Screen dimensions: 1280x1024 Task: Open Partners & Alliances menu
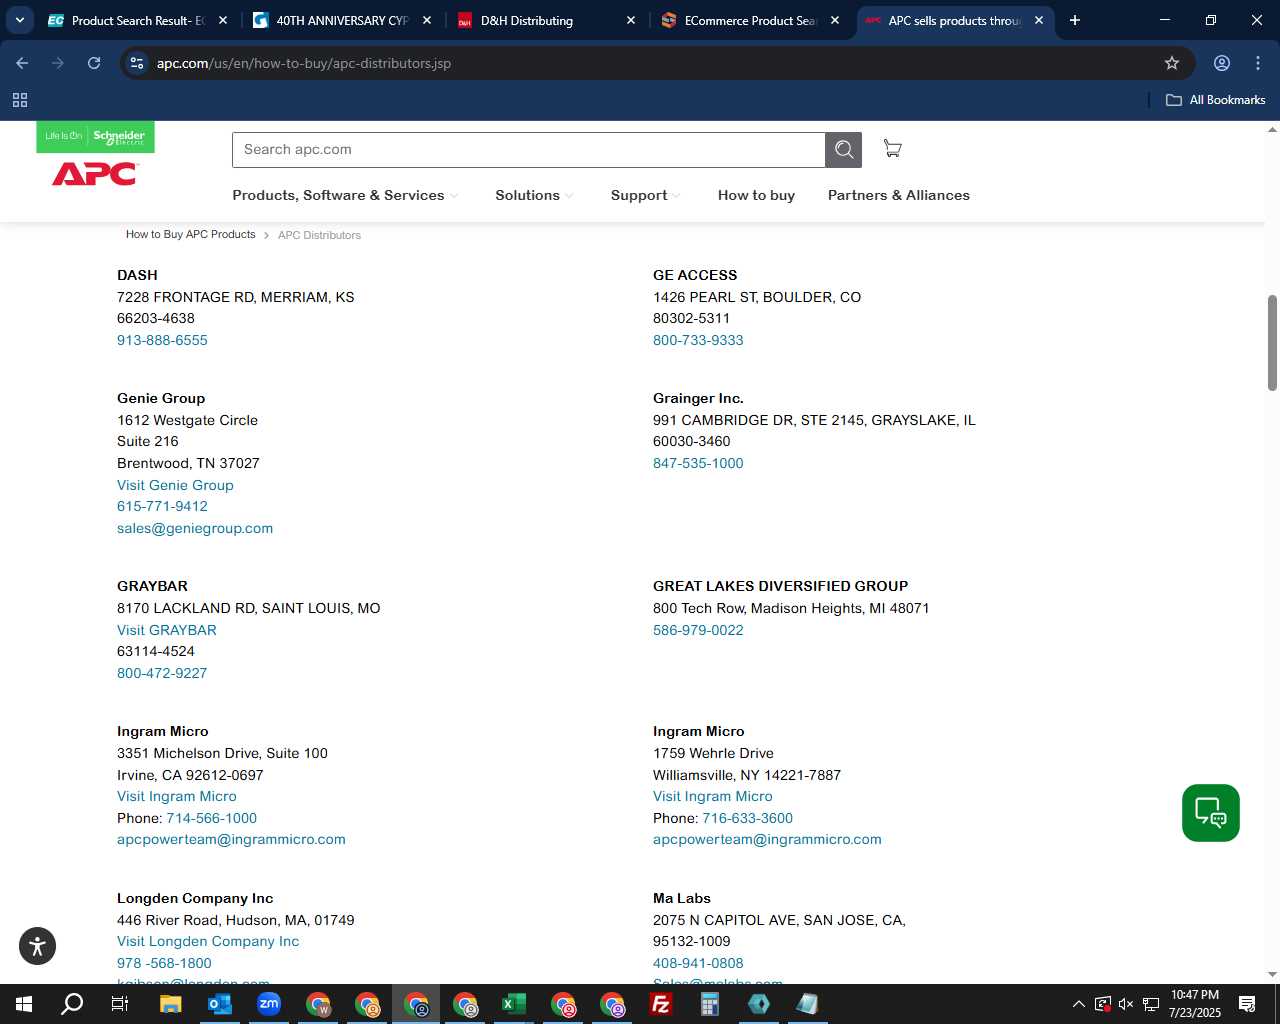pyautogui.click(x=899, y=195)
